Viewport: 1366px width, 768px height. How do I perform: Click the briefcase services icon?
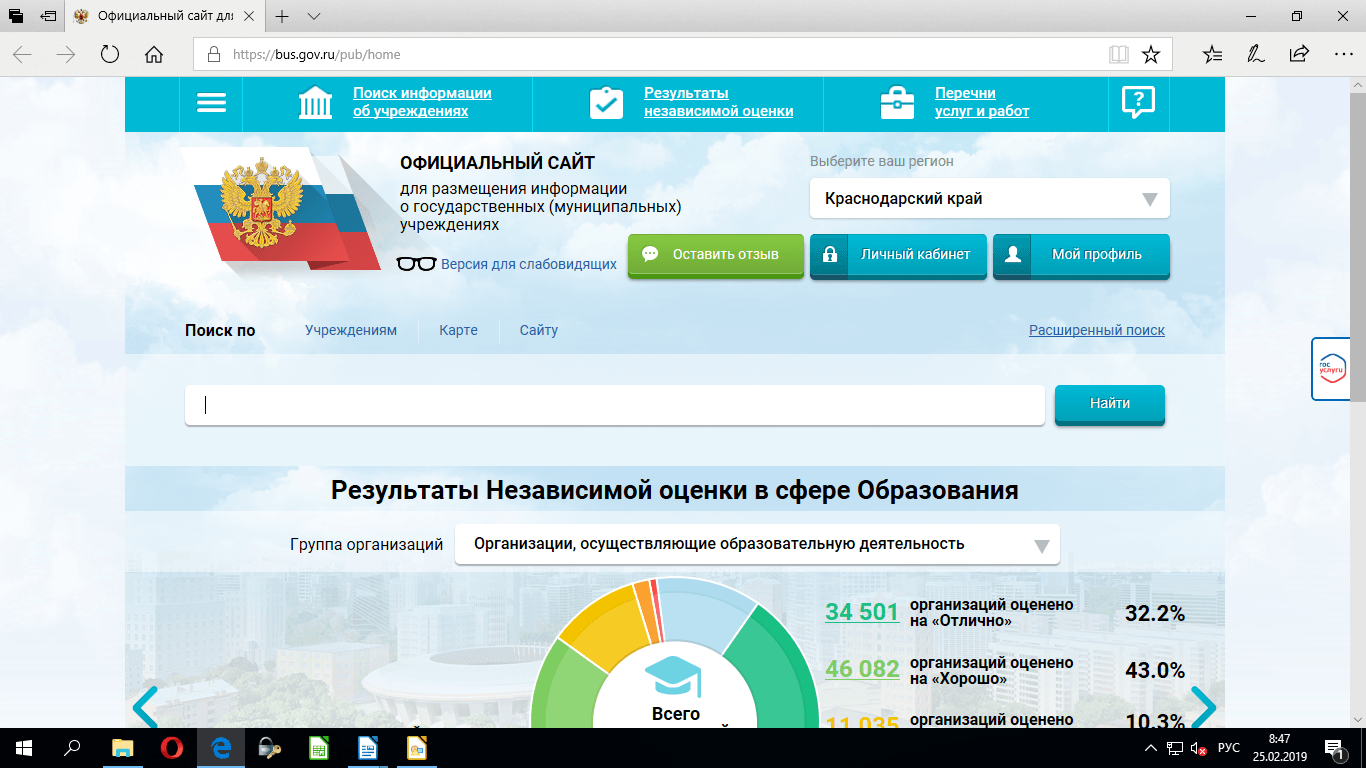tap(897, 103)
